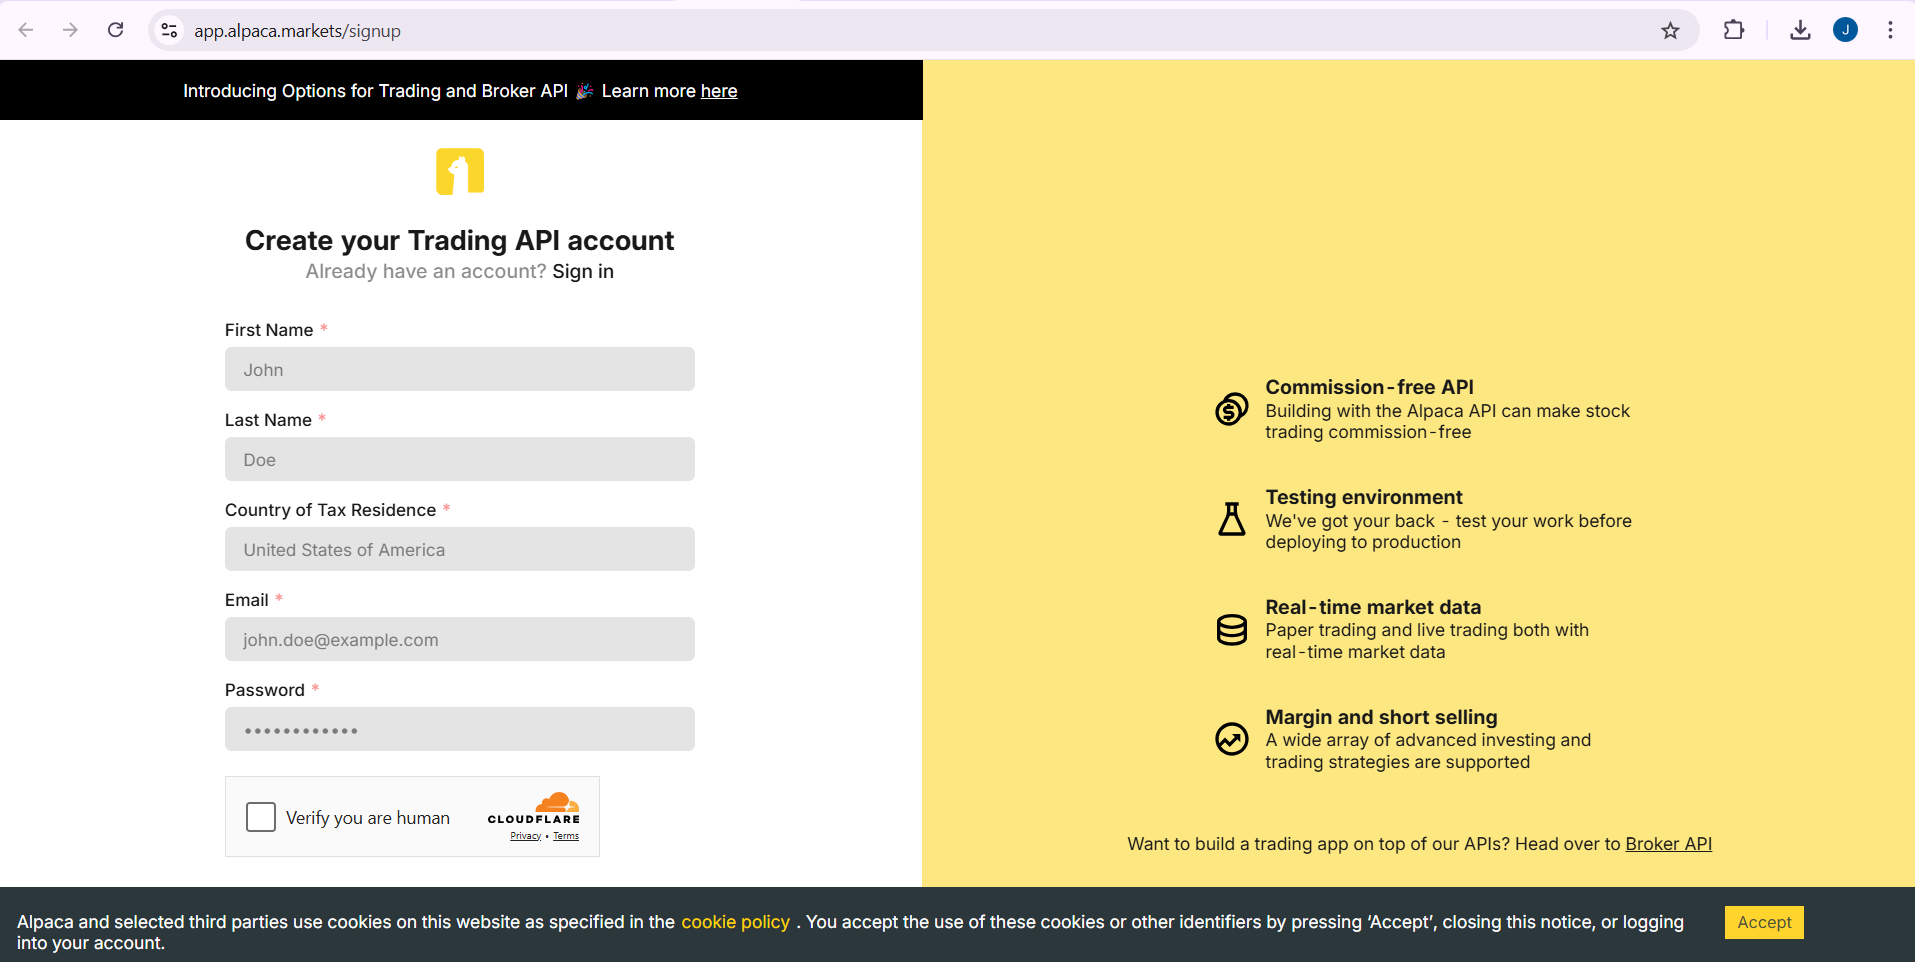The image size is (1915, 962).
Task: Open the Chrome three-dot menu
Action: (x=1890, y=30)
